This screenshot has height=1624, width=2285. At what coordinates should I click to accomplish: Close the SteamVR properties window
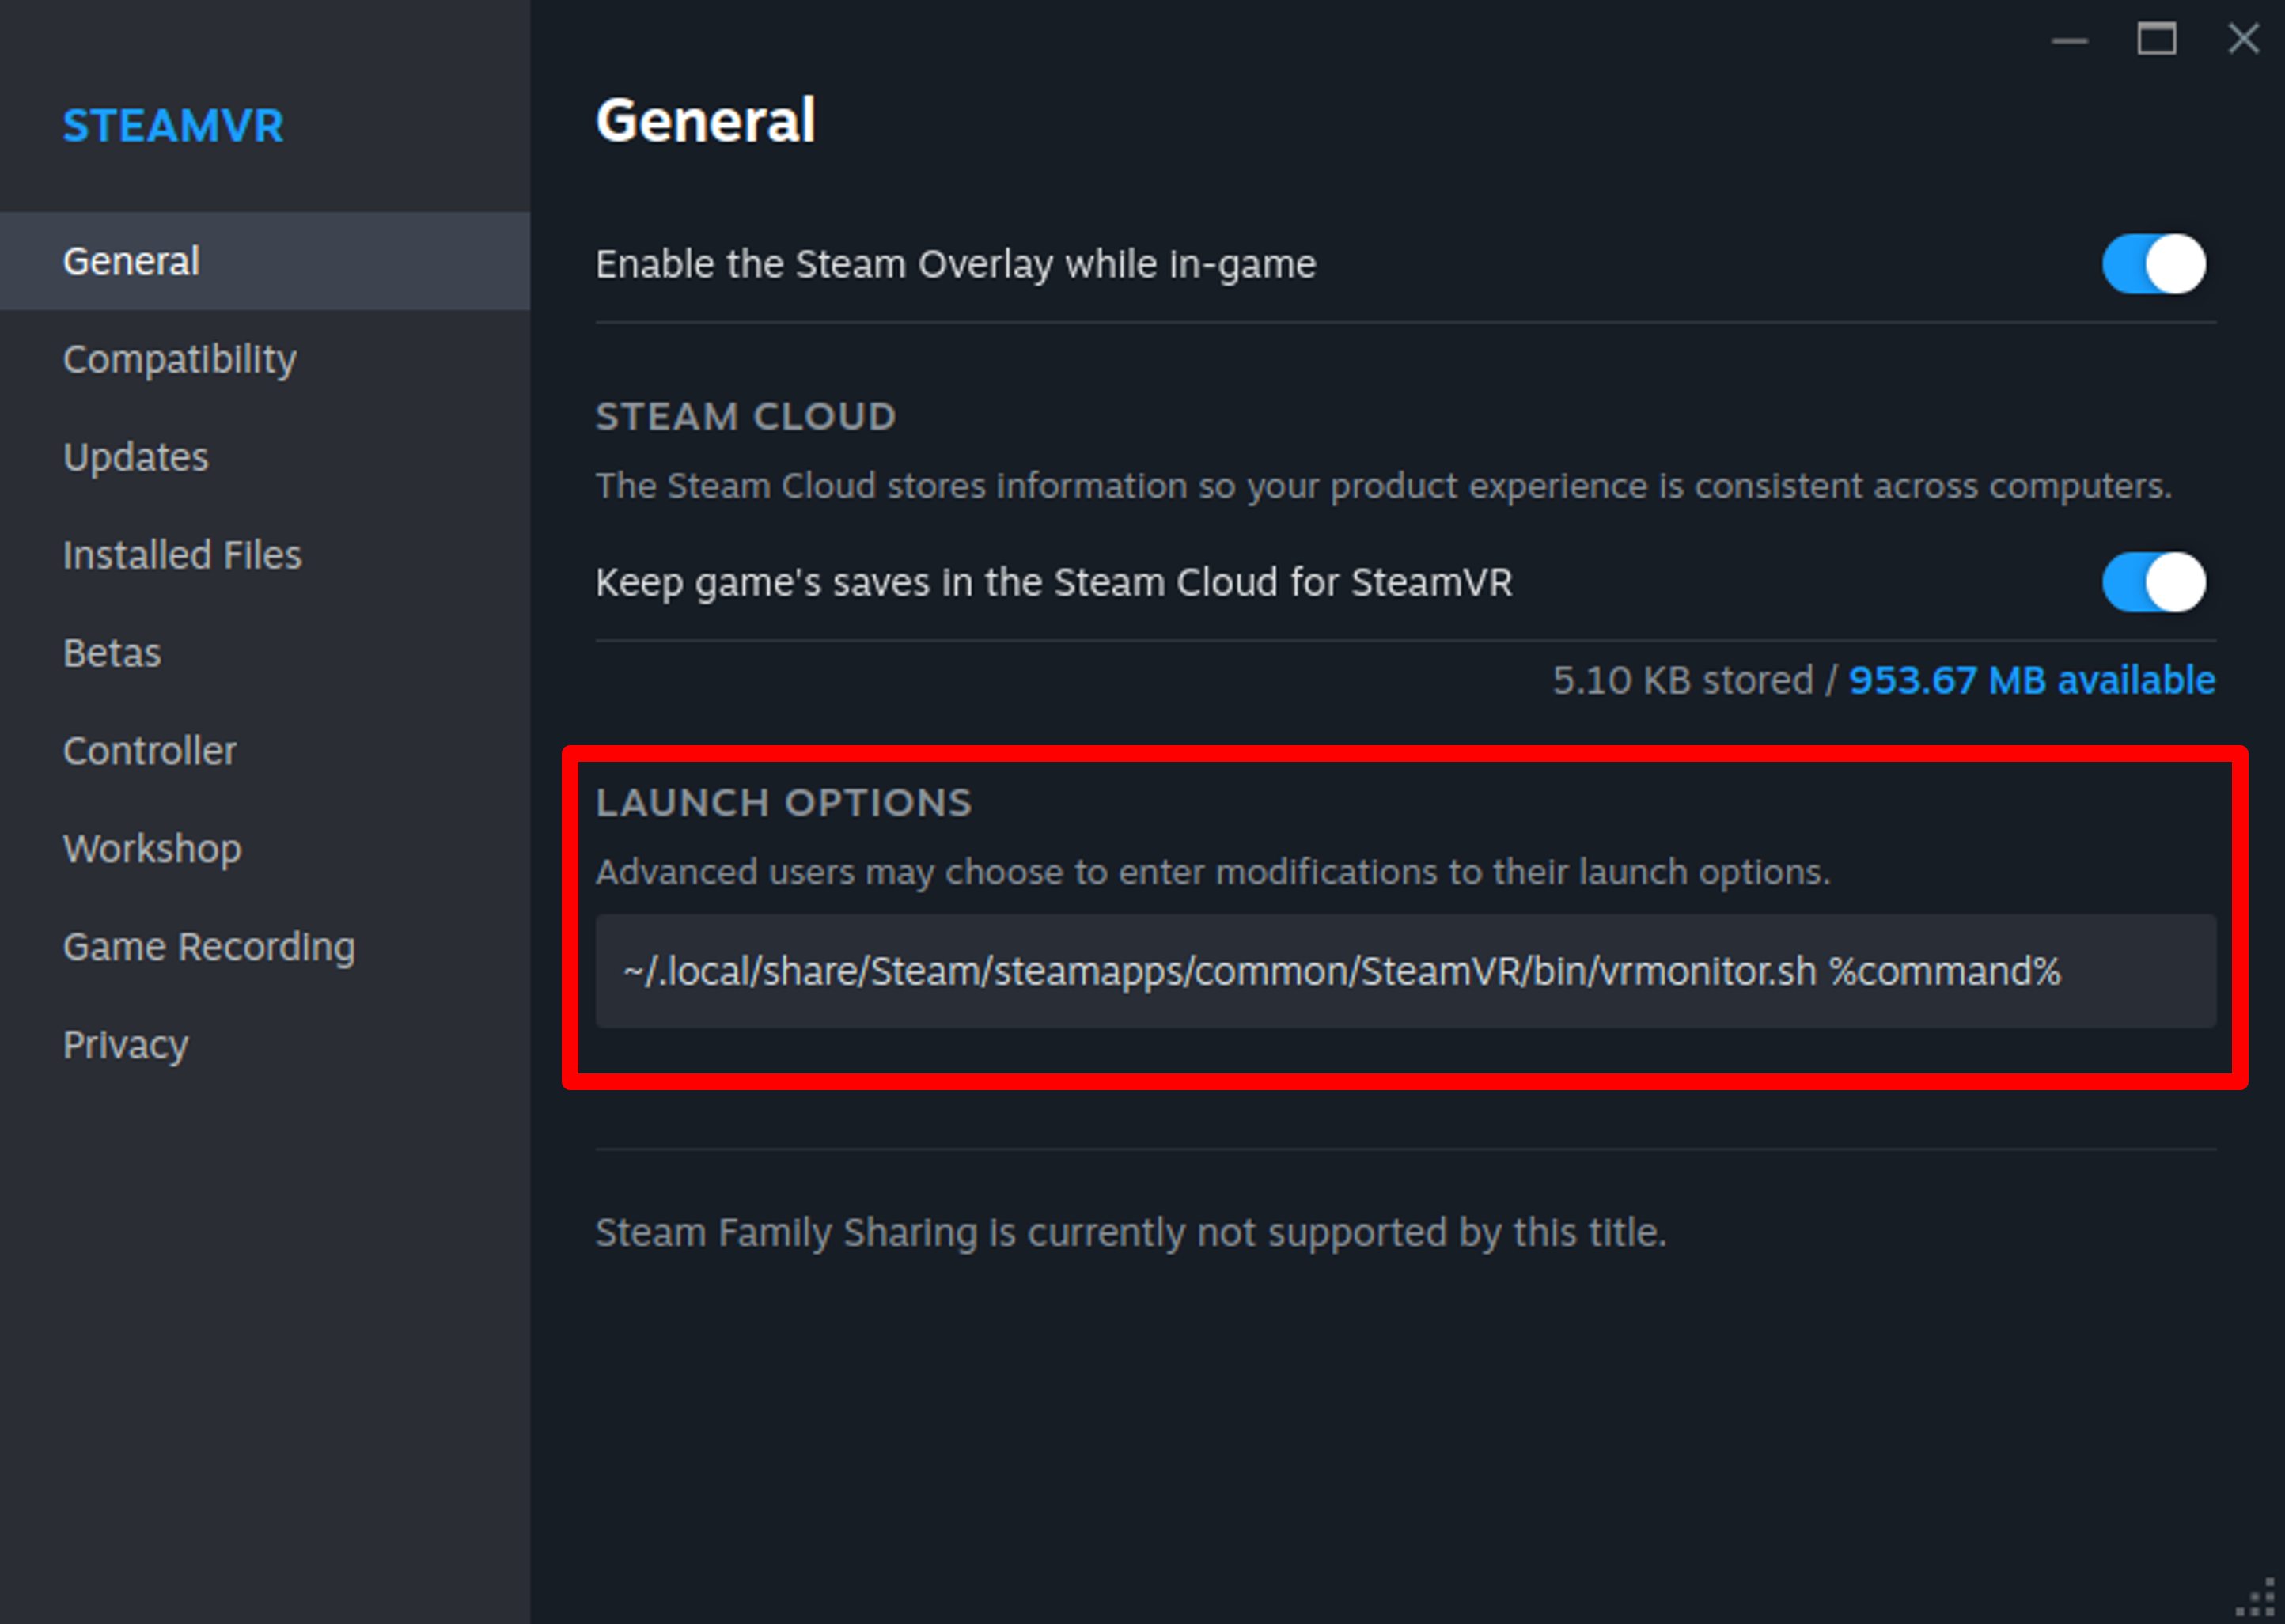[x=2243, y=40]
